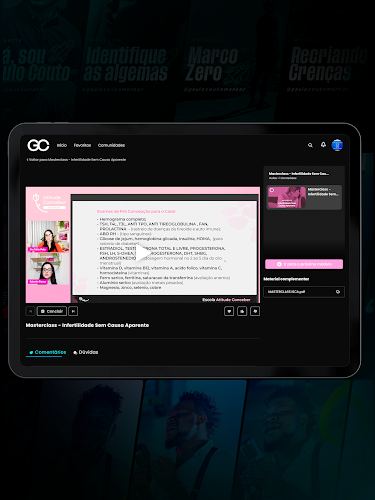
Task: Click the Ir para o próximo módulo button
Action: tap(304, 264)
